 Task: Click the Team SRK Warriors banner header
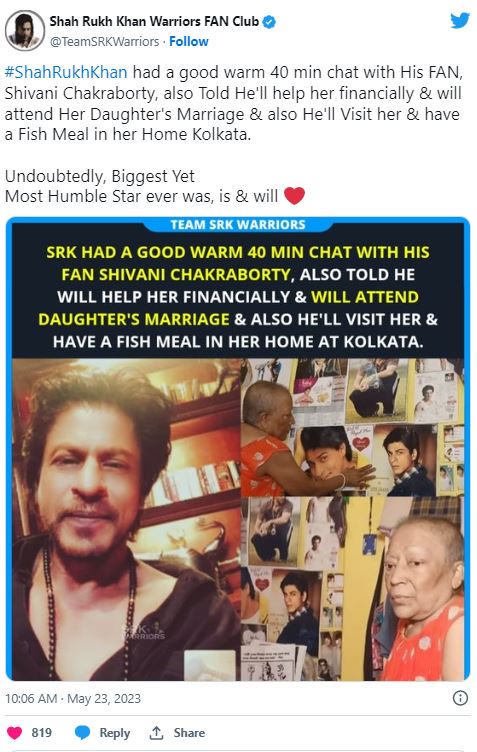(238, 224)
